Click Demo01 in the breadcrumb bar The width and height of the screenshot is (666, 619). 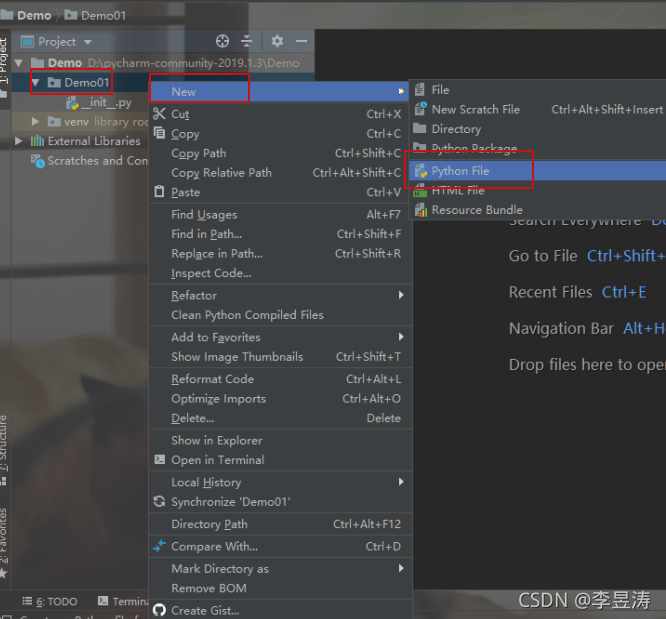pos(95,15)
